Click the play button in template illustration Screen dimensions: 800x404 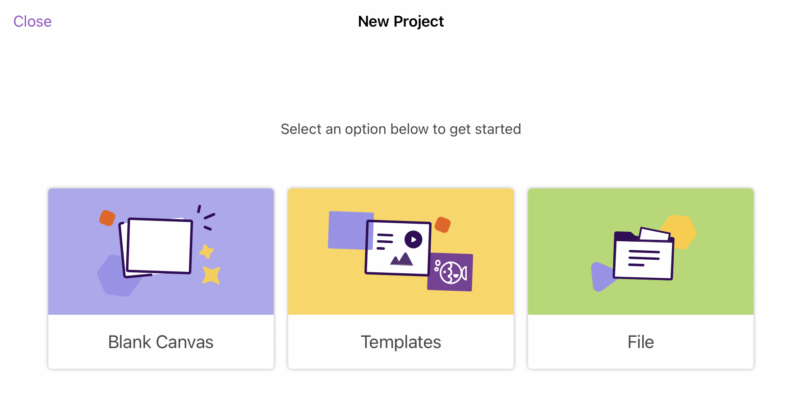click(412, 239)
